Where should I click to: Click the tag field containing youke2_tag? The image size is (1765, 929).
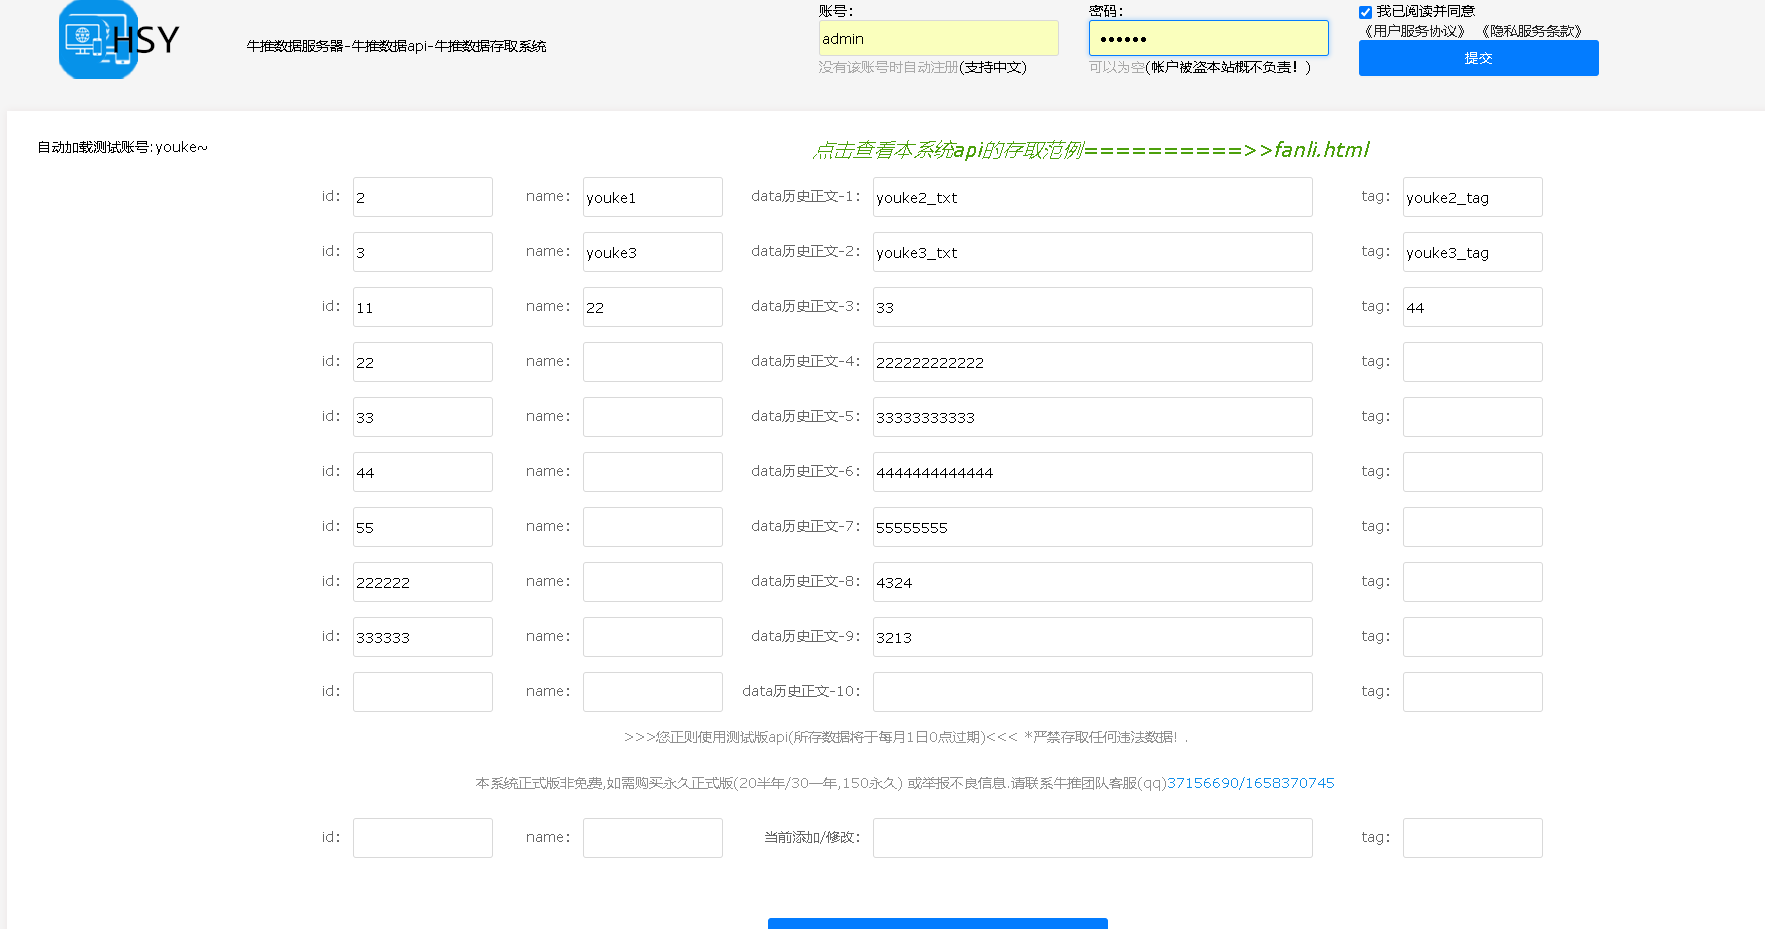(1473, 197)
